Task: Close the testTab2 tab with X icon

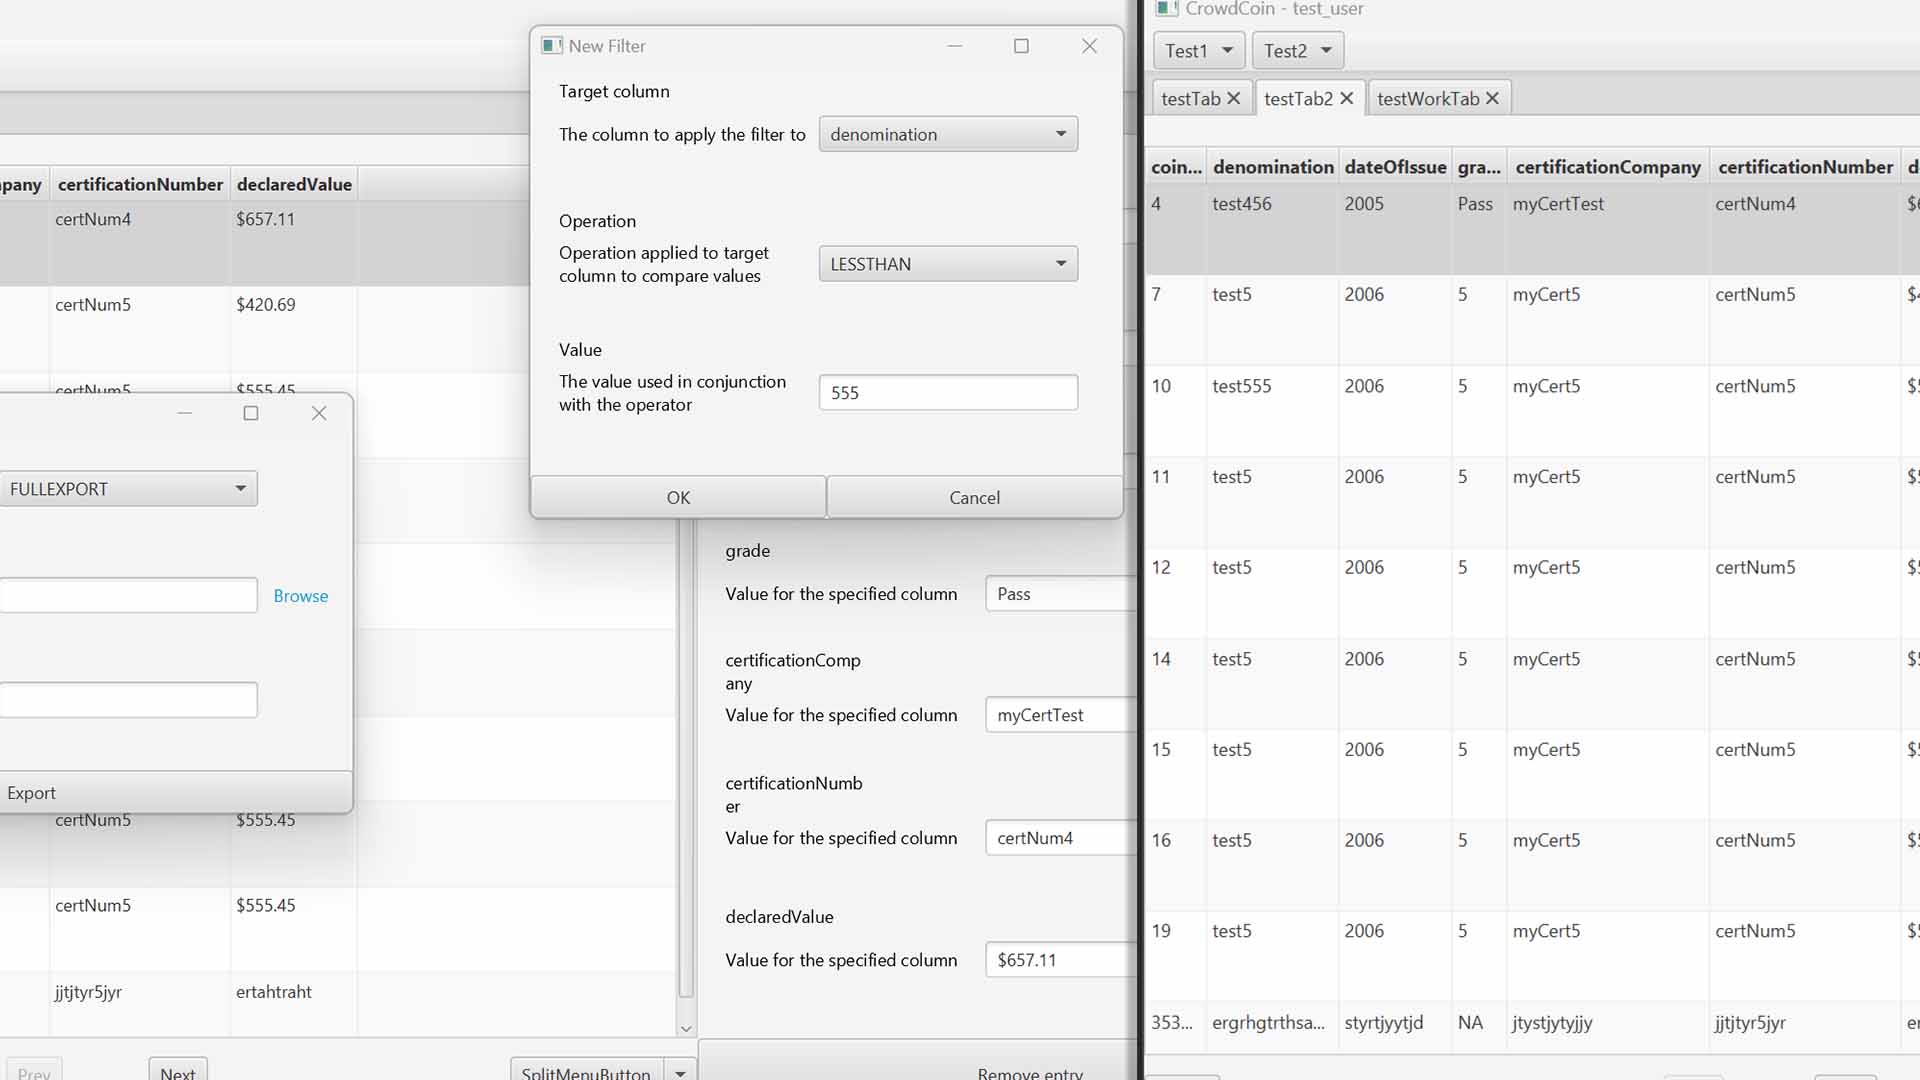Action: pos(1346,98)
